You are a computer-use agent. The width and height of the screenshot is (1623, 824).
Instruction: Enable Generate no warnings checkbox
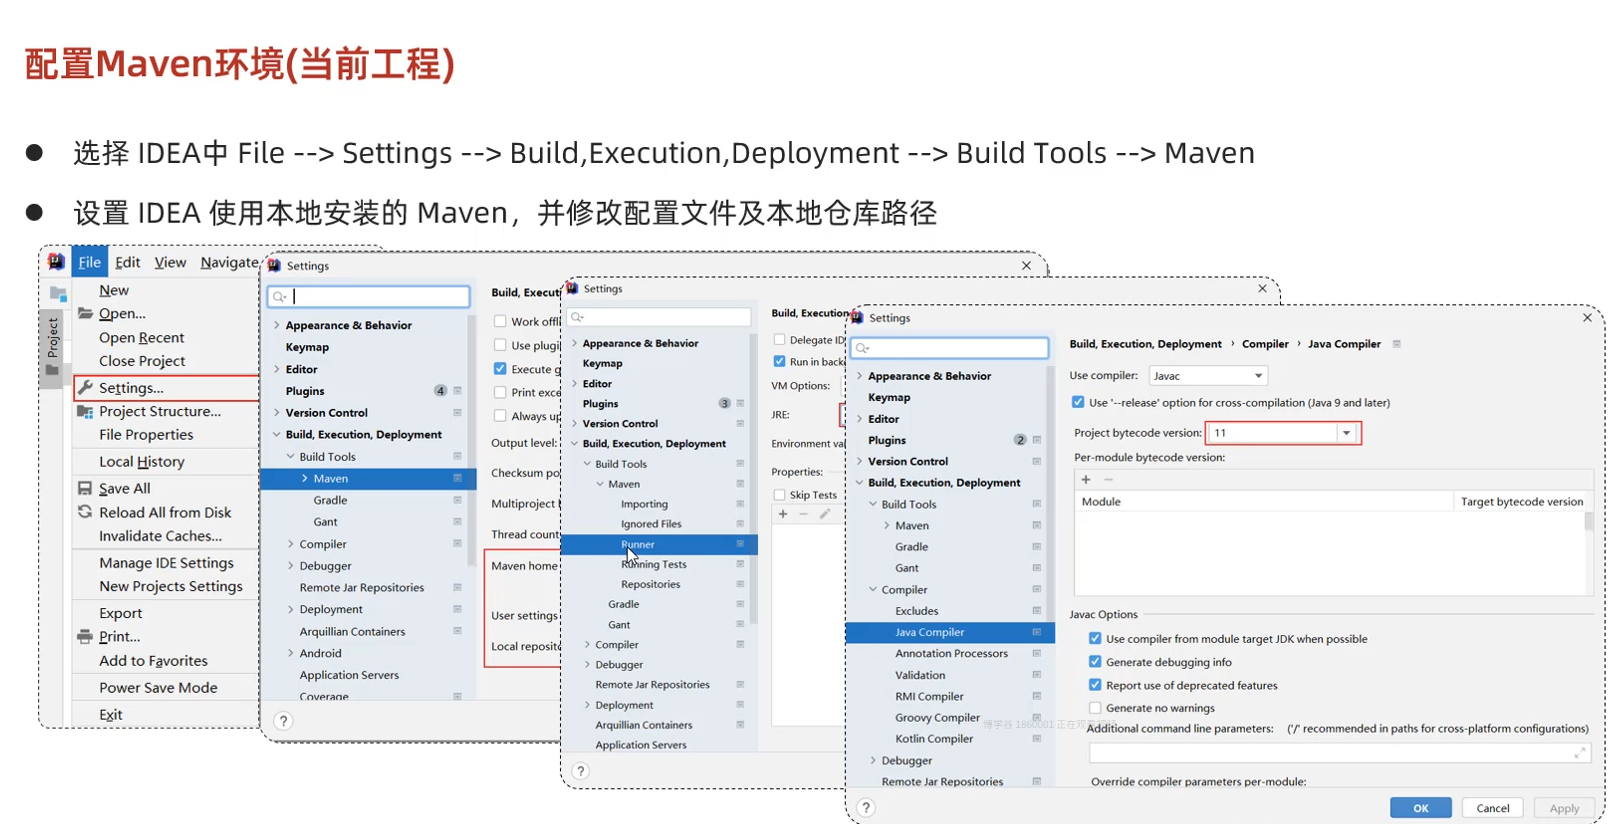tap(1095, 708)
